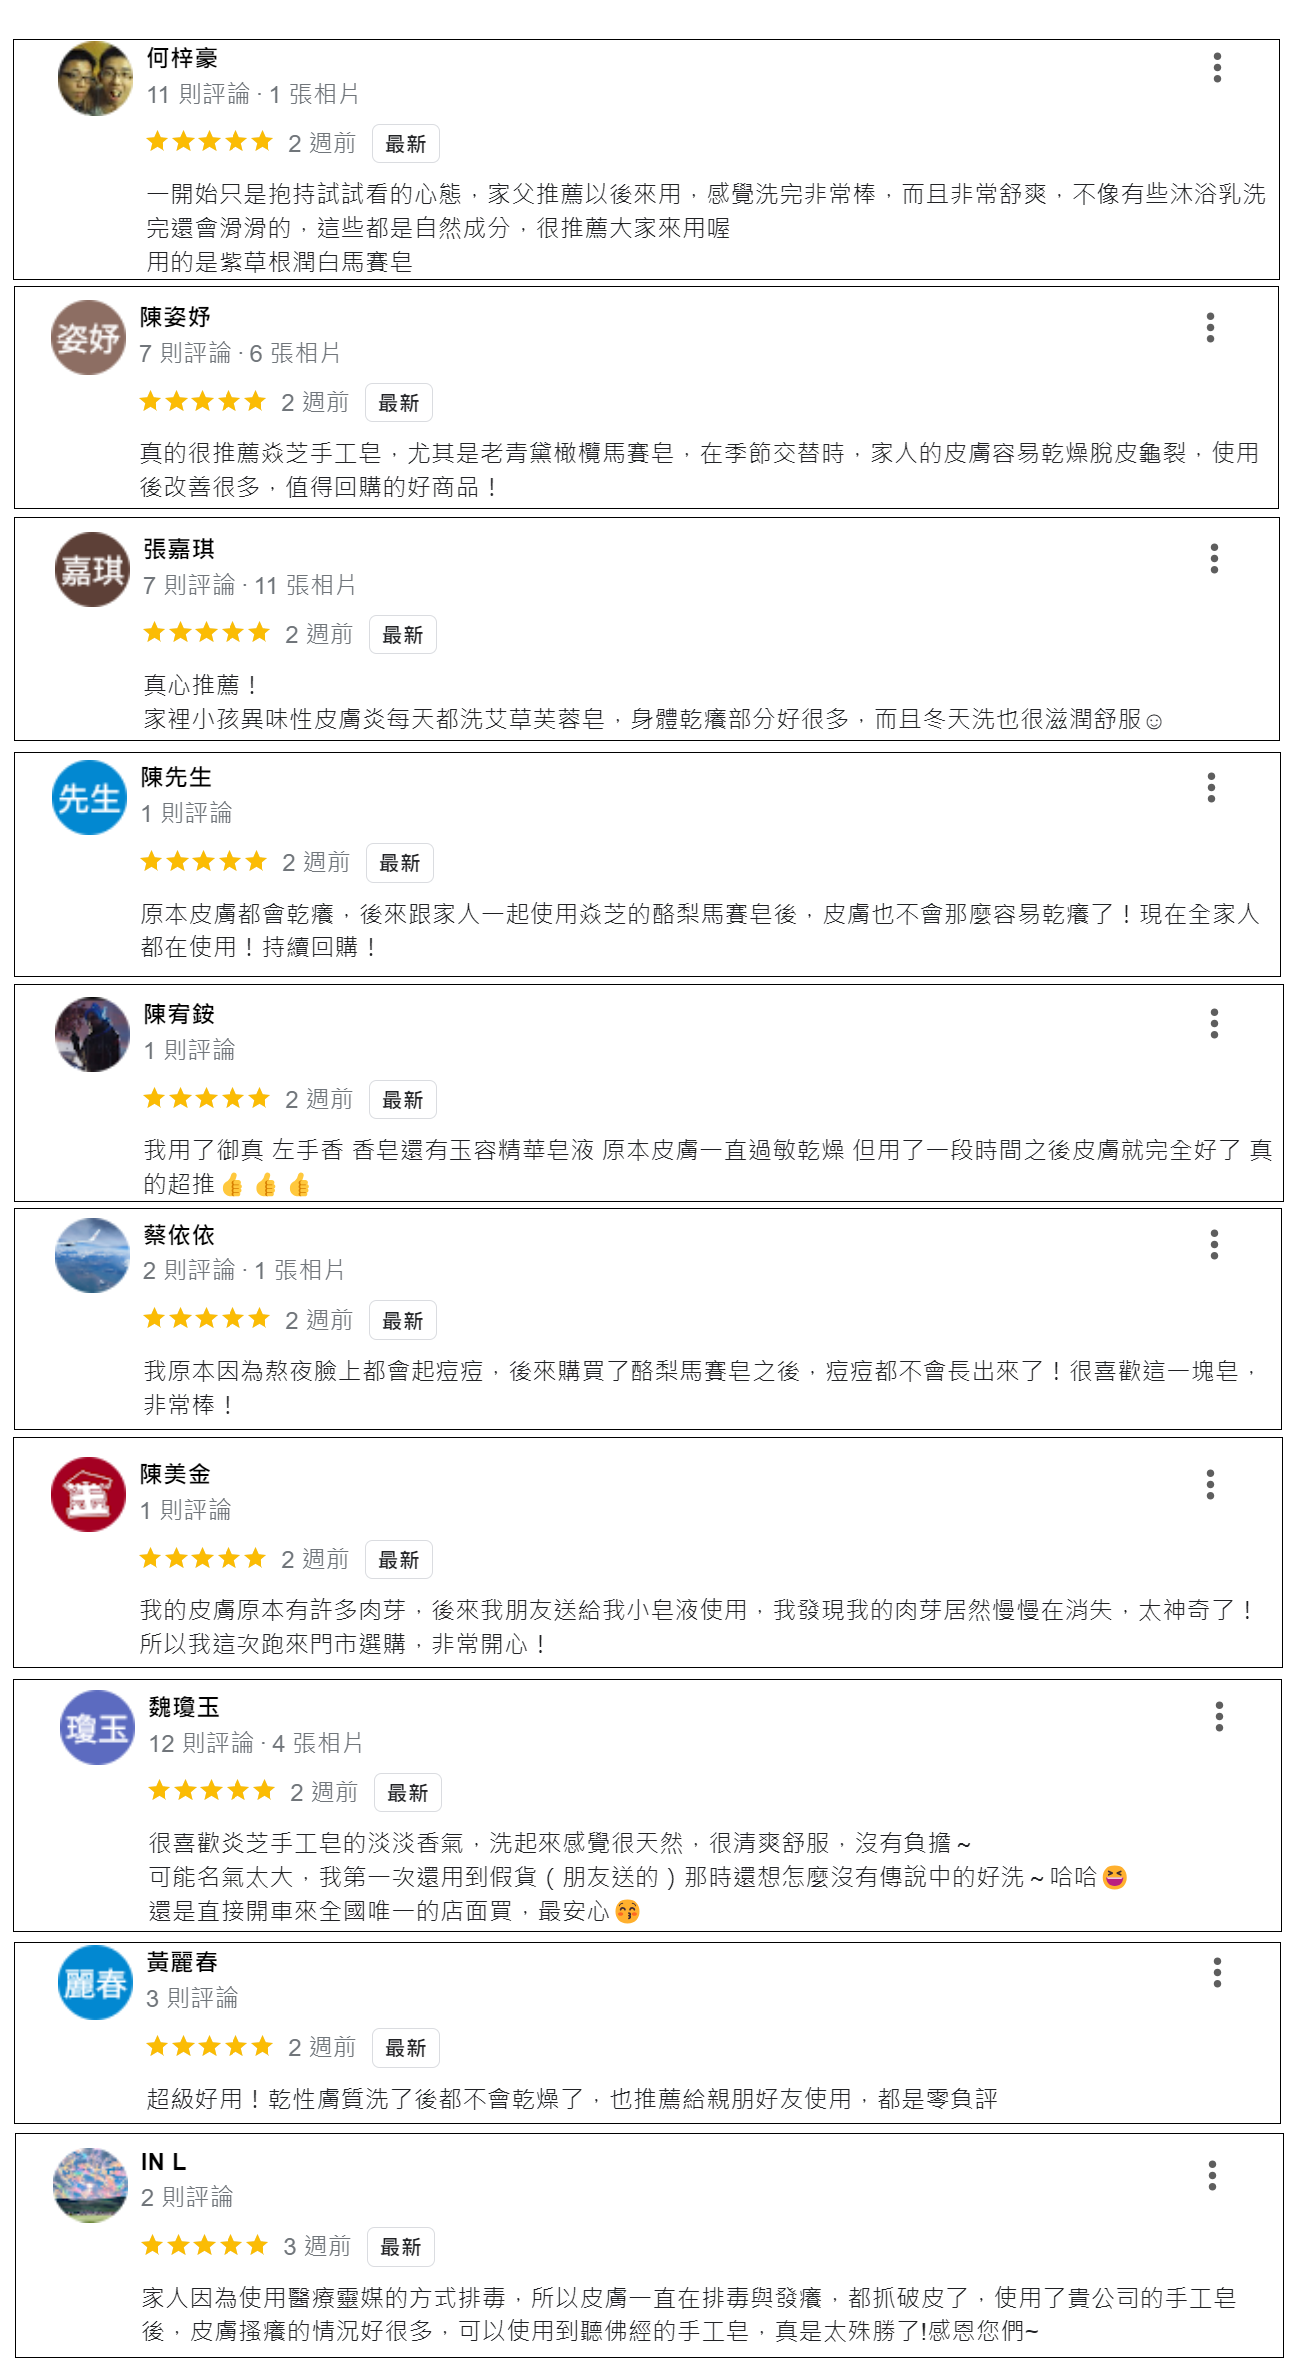1300x2374 pixels.
Task: Open reviewer name 魏瓊玉
Action: [x=184, y=1707]
